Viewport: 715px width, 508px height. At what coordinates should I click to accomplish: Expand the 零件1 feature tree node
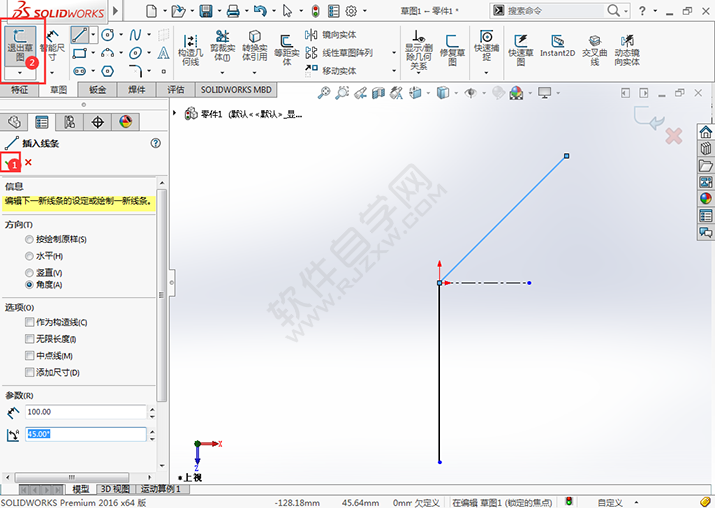click(x=174, y=113)
